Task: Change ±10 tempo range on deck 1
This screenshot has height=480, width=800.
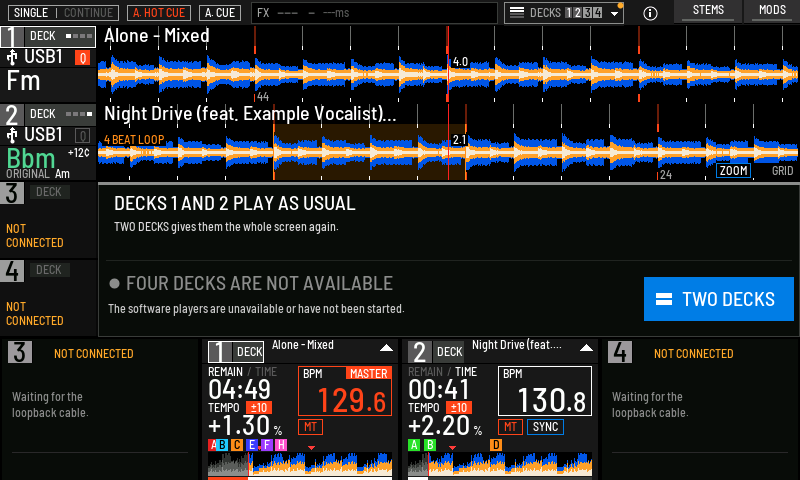Action: pos(259,408)
